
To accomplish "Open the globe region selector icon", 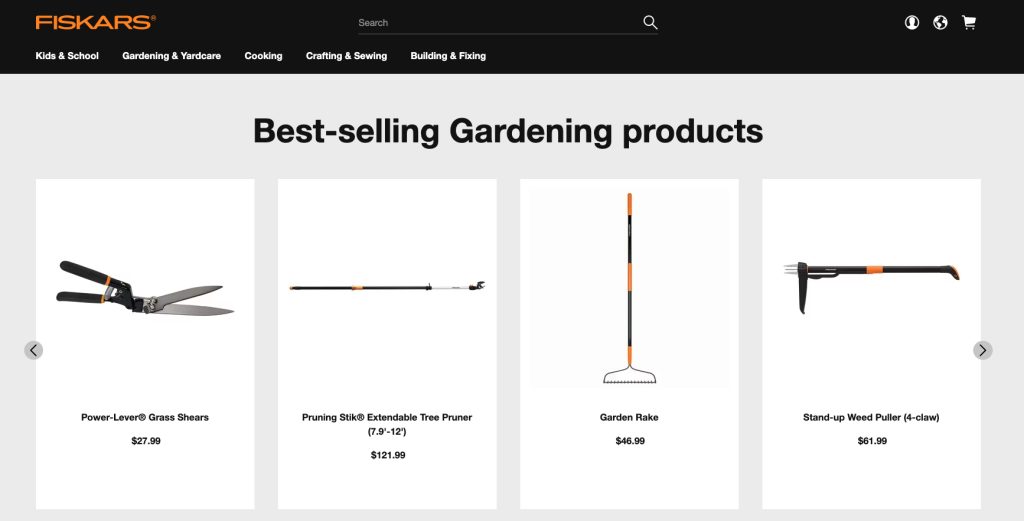I will [940, 22].
